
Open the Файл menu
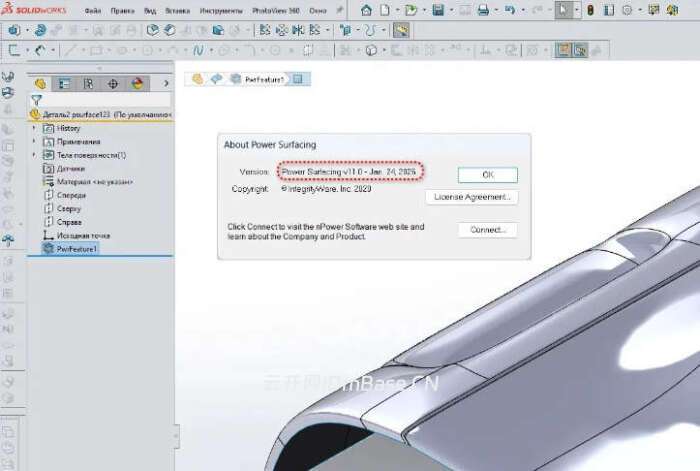93,10
